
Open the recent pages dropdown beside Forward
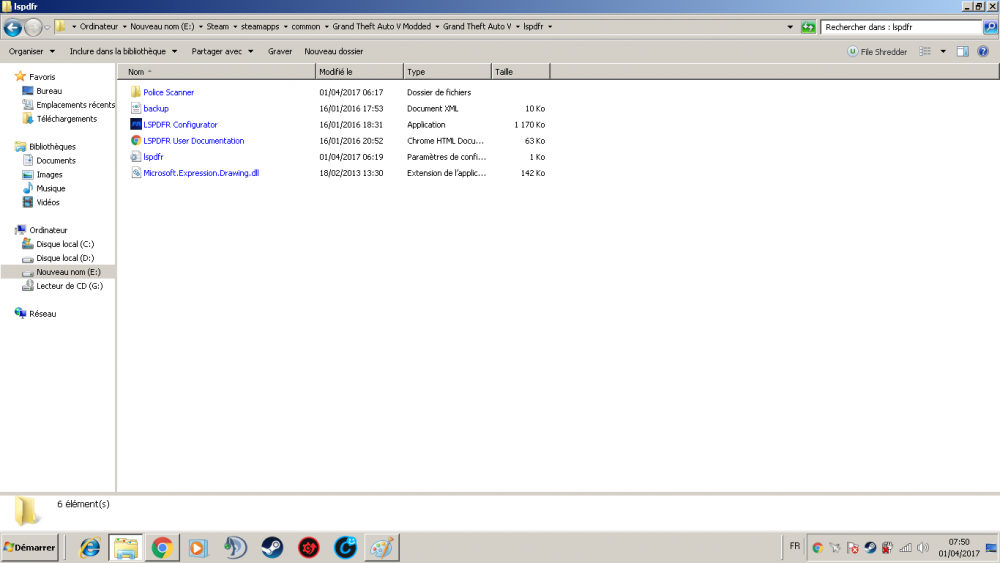click(47, 27)
